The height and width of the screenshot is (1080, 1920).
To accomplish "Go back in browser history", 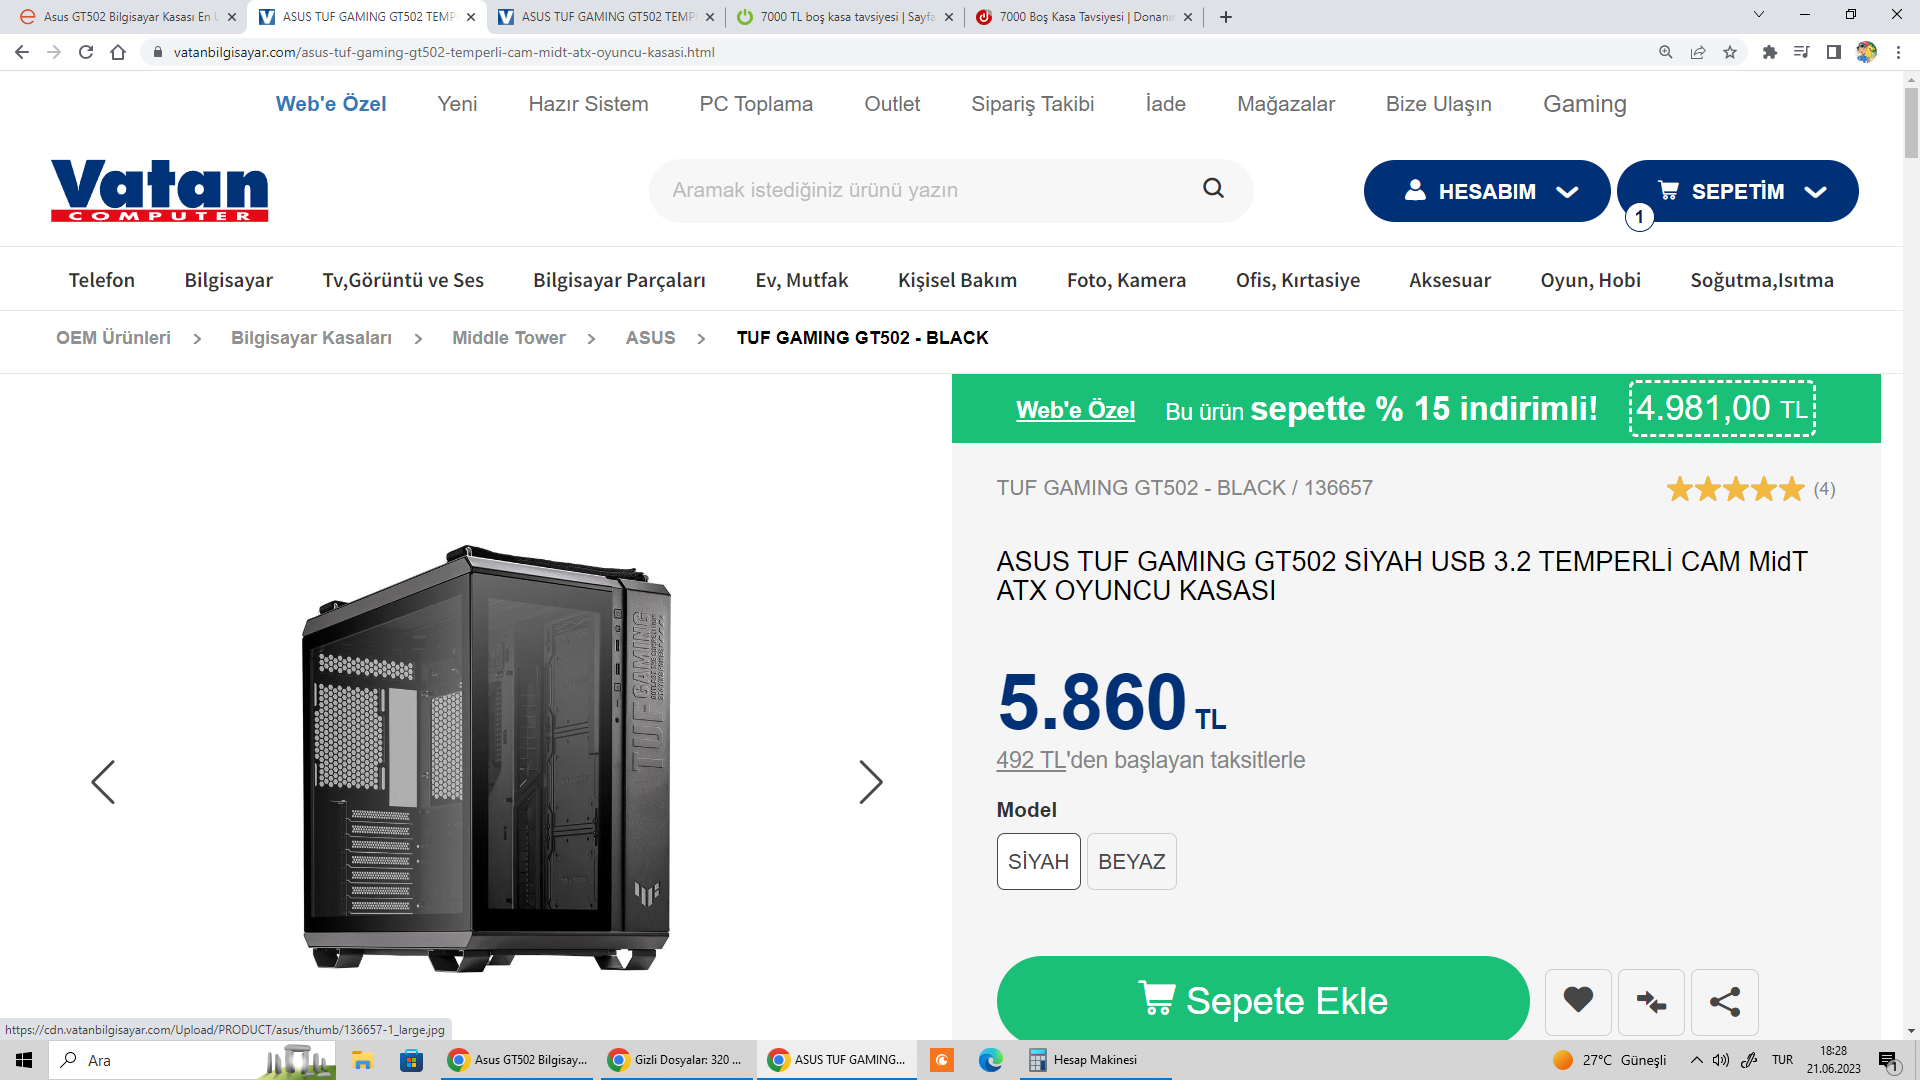I will tap(22, 52).
